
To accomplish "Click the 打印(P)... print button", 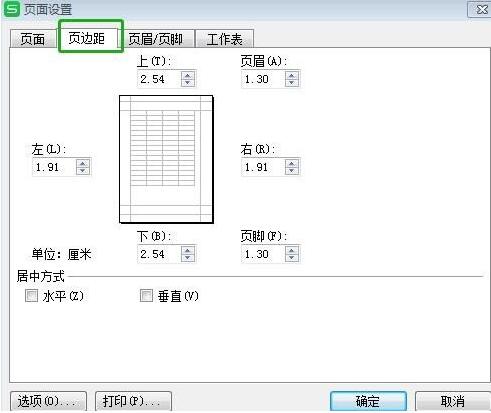I will click(x=133, y=401).
